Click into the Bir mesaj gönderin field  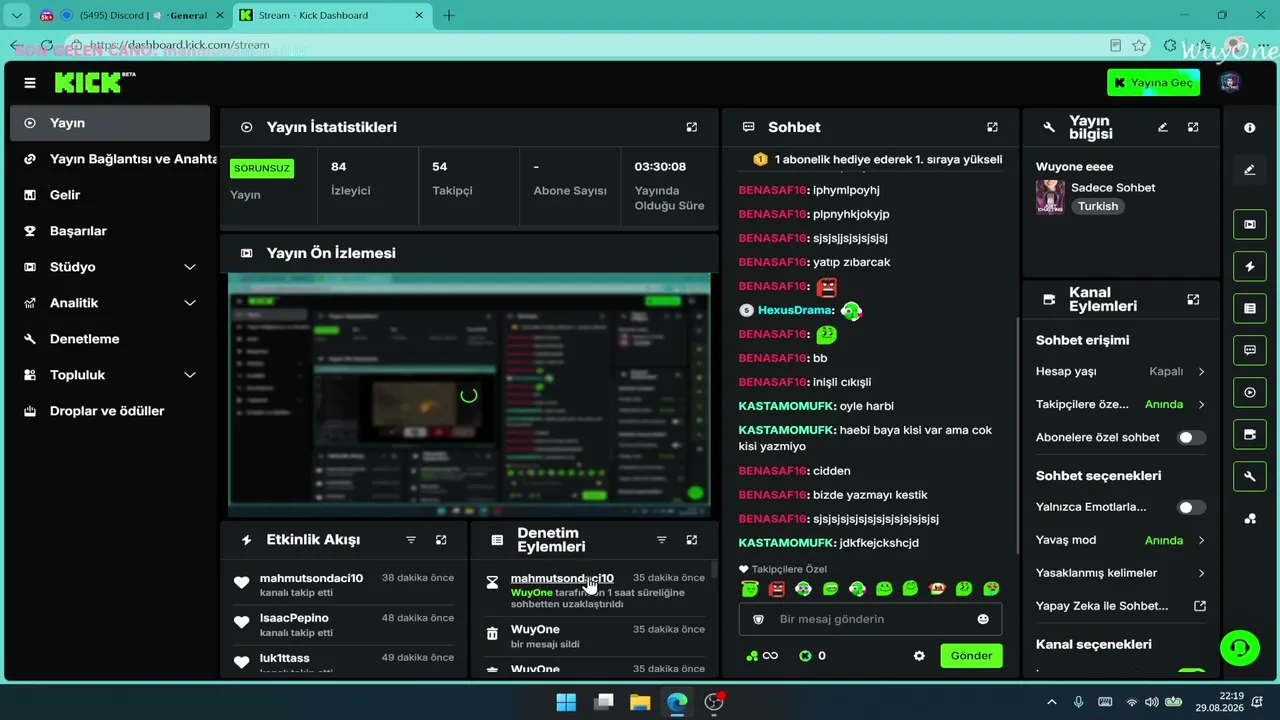pyautogui.click(x=870, y=619)
